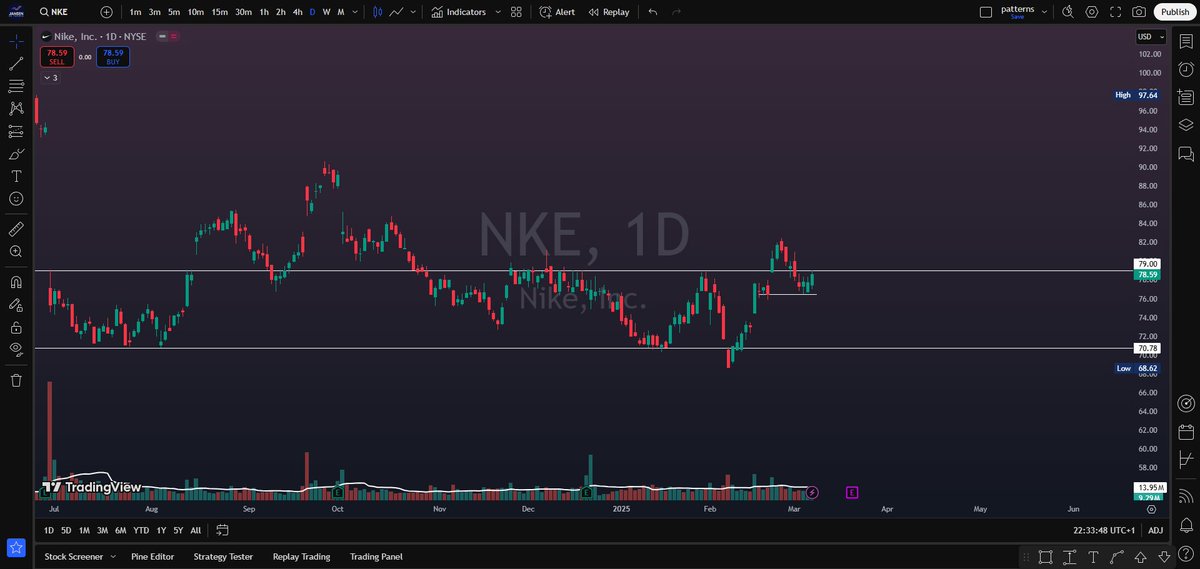
Task: Open the watchlist panel
Action: 1186,42
